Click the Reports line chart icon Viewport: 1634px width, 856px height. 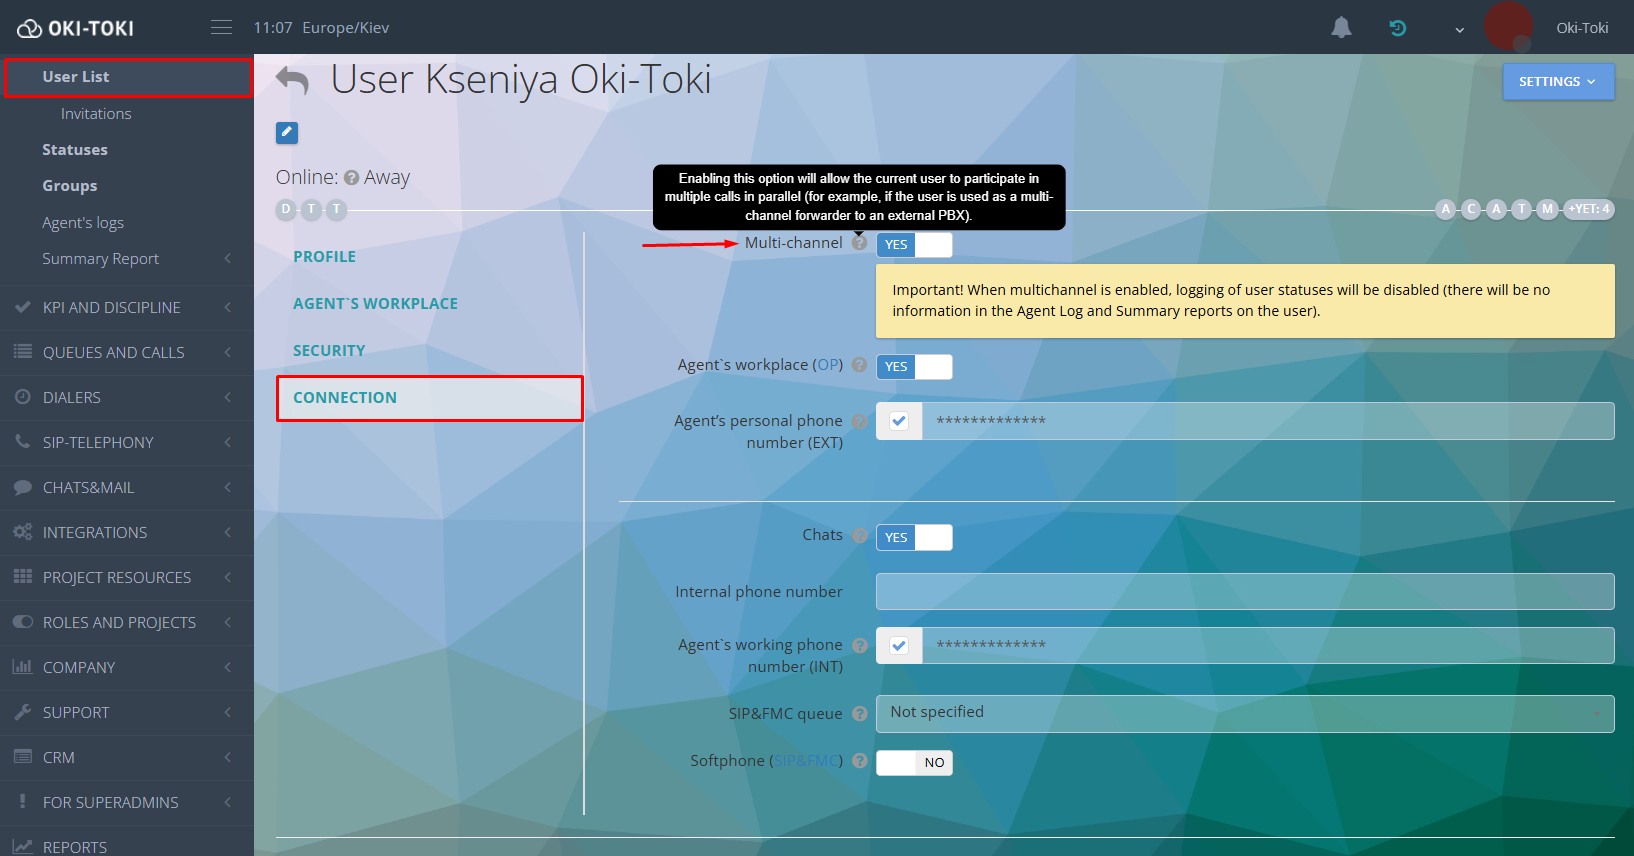[x=23, y=847]
